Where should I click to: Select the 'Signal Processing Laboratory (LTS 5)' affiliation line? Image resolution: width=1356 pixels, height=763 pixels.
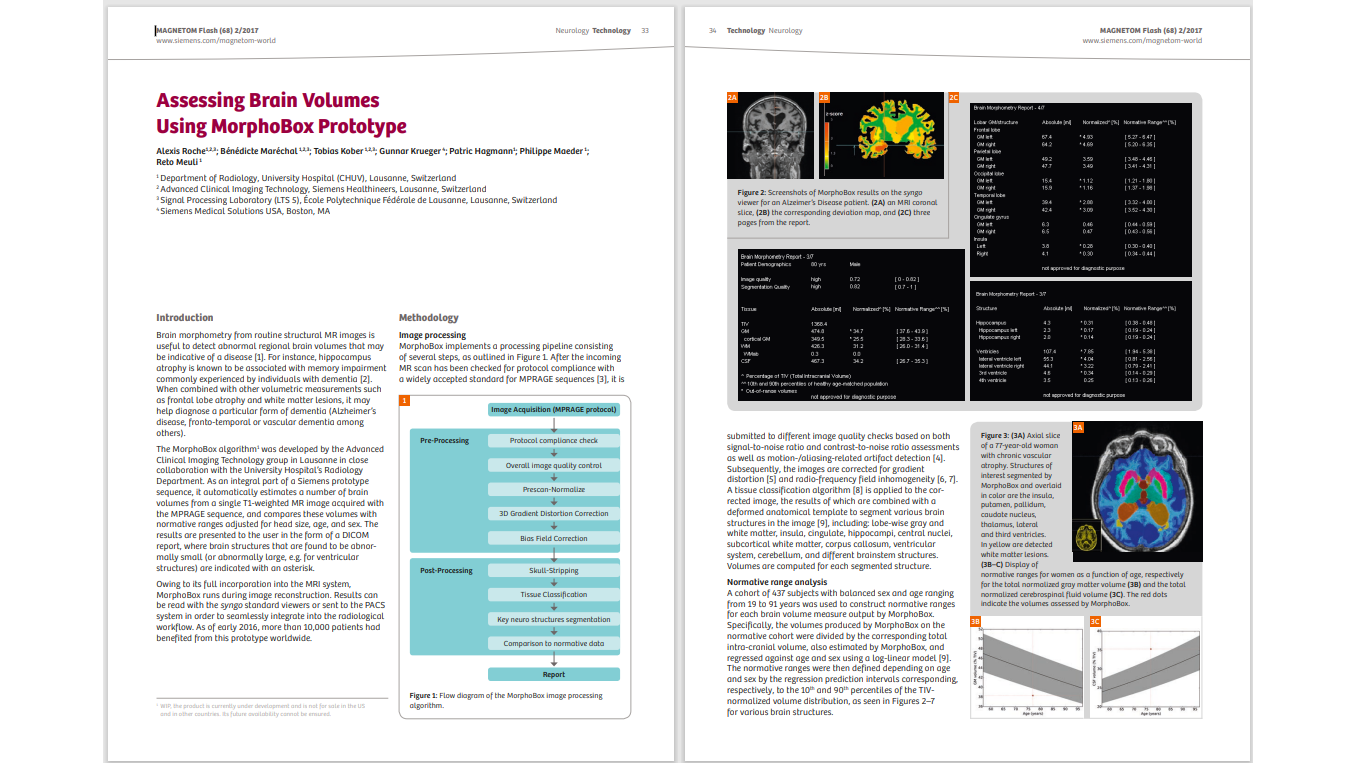(x=357, y=199)
